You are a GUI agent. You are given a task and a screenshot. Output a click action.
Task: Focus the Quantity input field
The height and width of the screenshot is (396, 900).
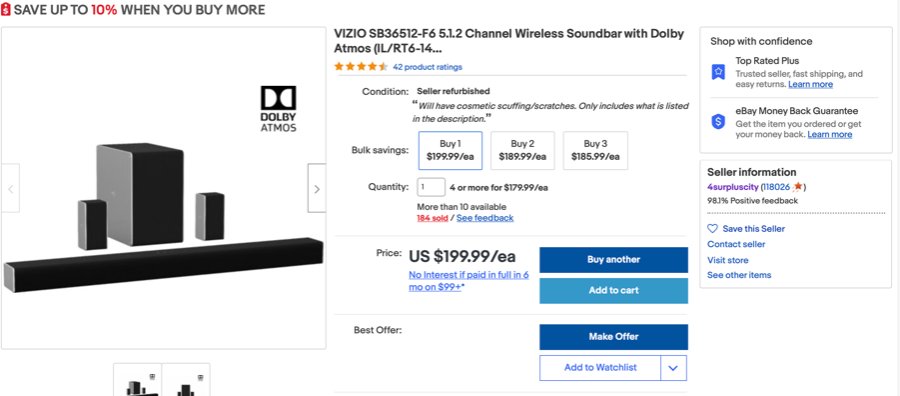point(431,187)
